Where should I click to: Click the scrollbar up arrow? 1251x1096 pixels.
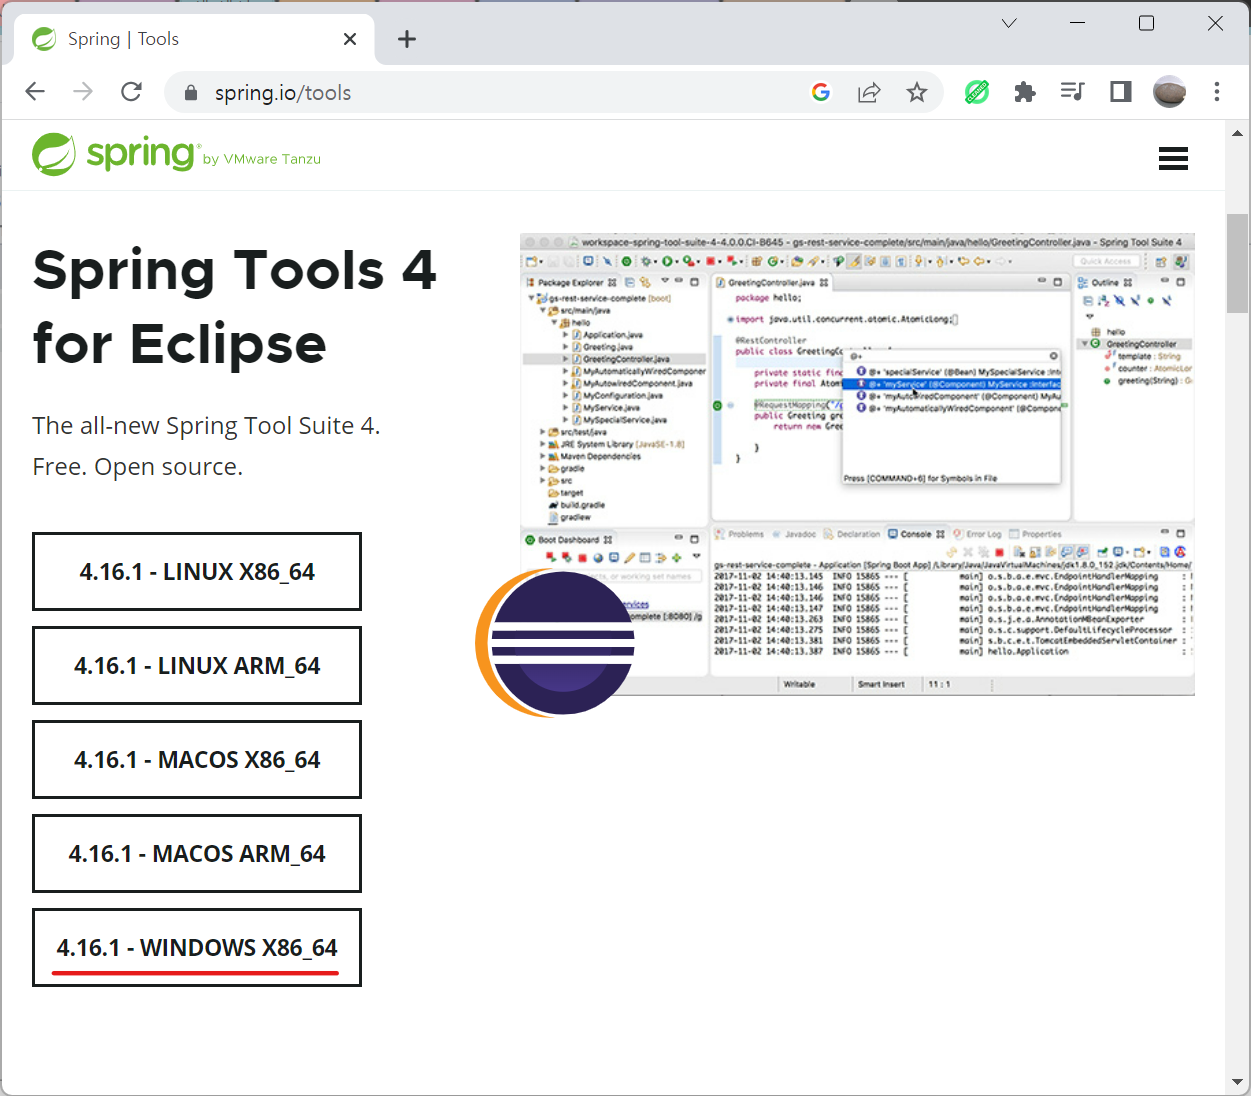click(x=1238, y=133)
